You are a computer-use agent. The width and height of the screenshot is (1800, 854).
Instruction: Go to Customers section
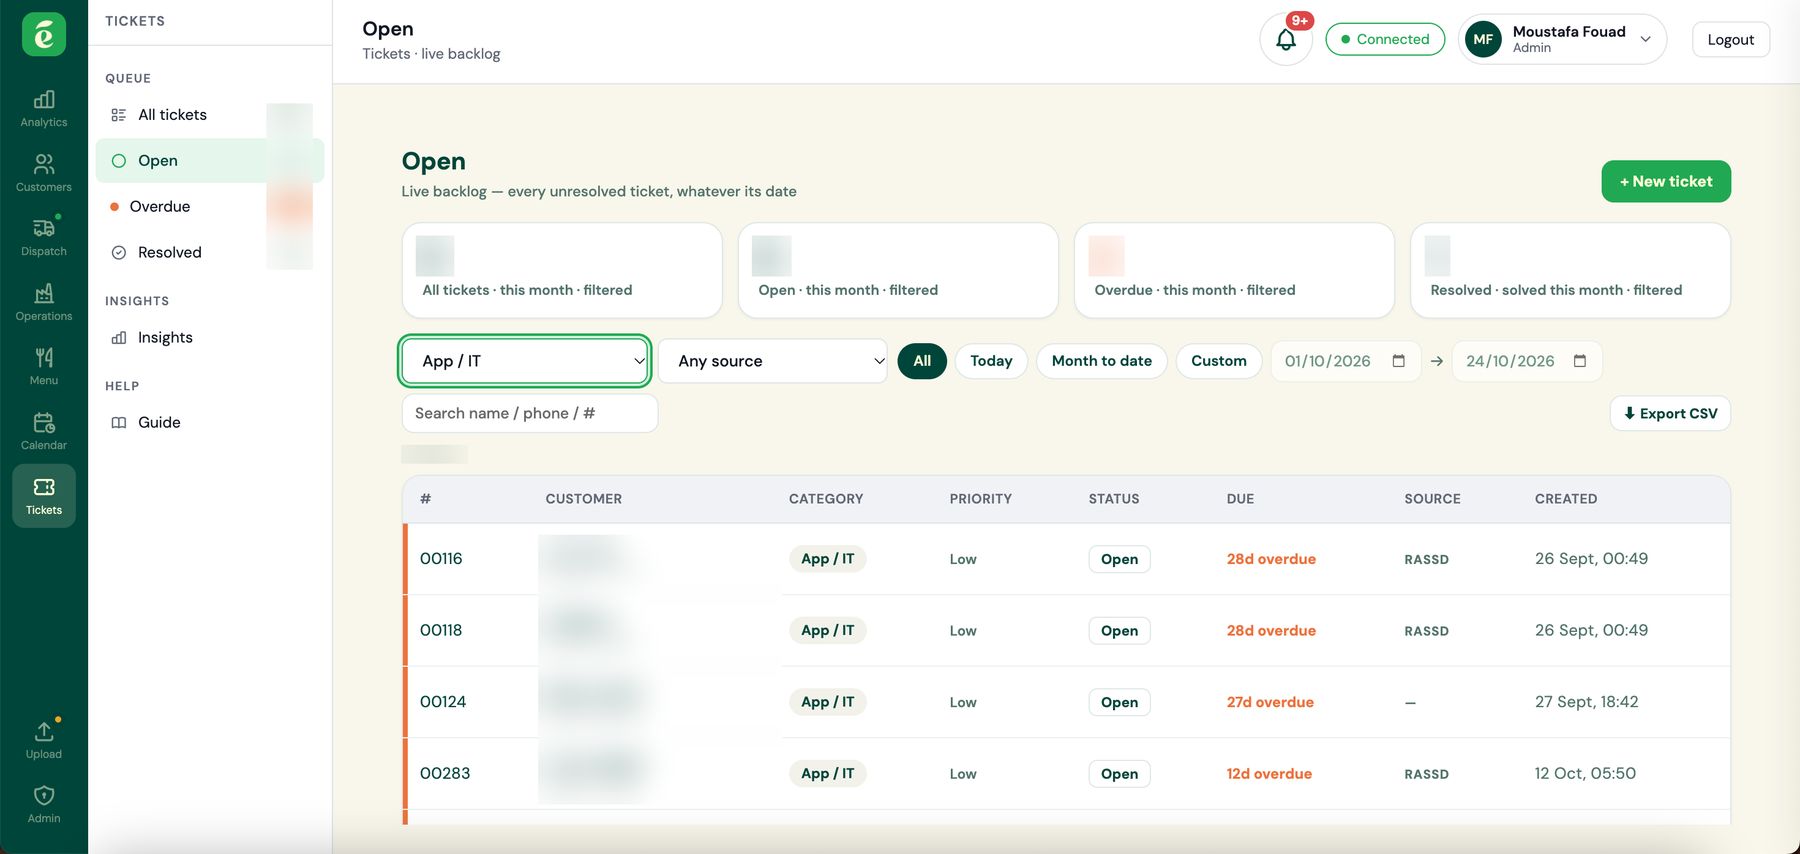click(x=44, y=173)
